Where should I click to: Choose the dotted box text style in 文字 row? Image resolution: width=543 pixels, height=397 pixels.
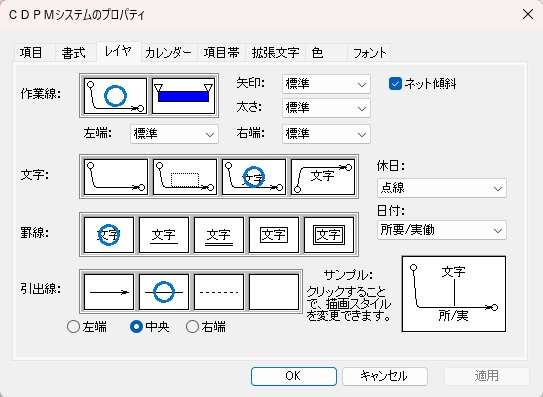[185, 177]
